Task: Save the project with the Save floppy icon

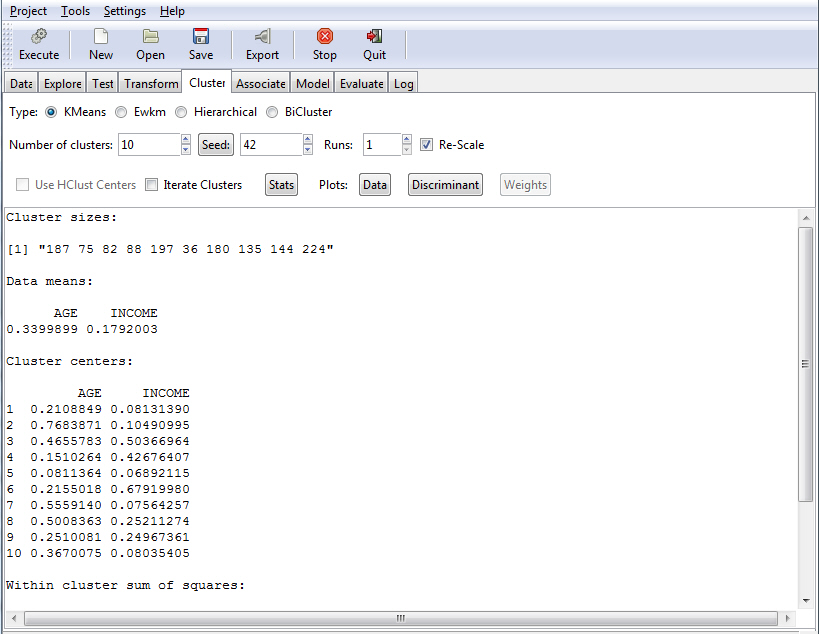Action: tap(201, 36)
